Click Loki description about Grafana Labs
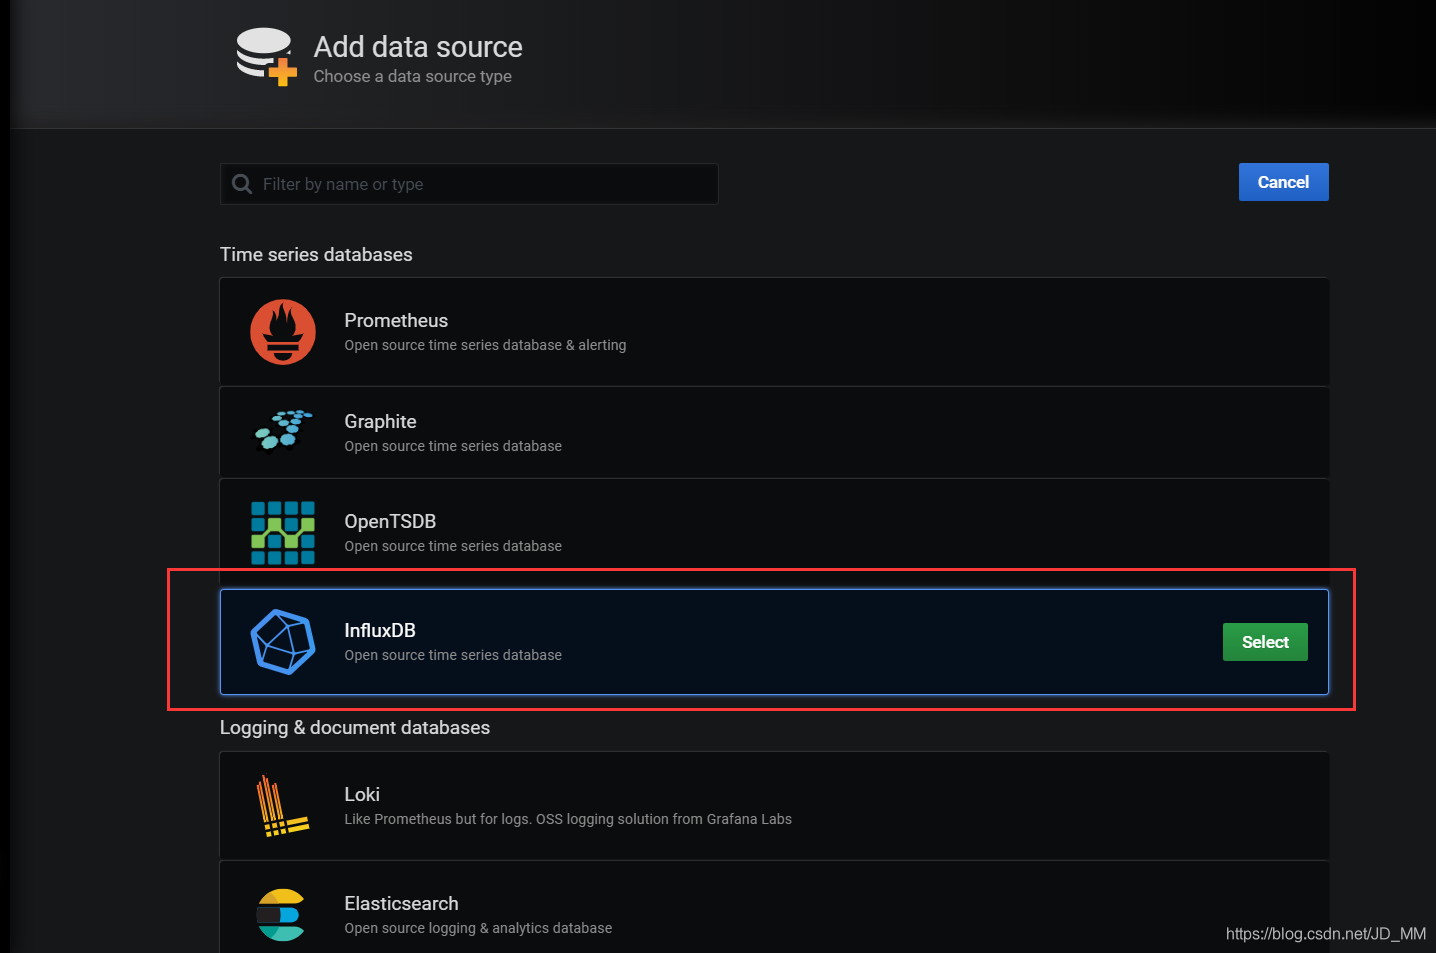Image resolution: width=1436 pixels, height=953 pixels. 568,819
